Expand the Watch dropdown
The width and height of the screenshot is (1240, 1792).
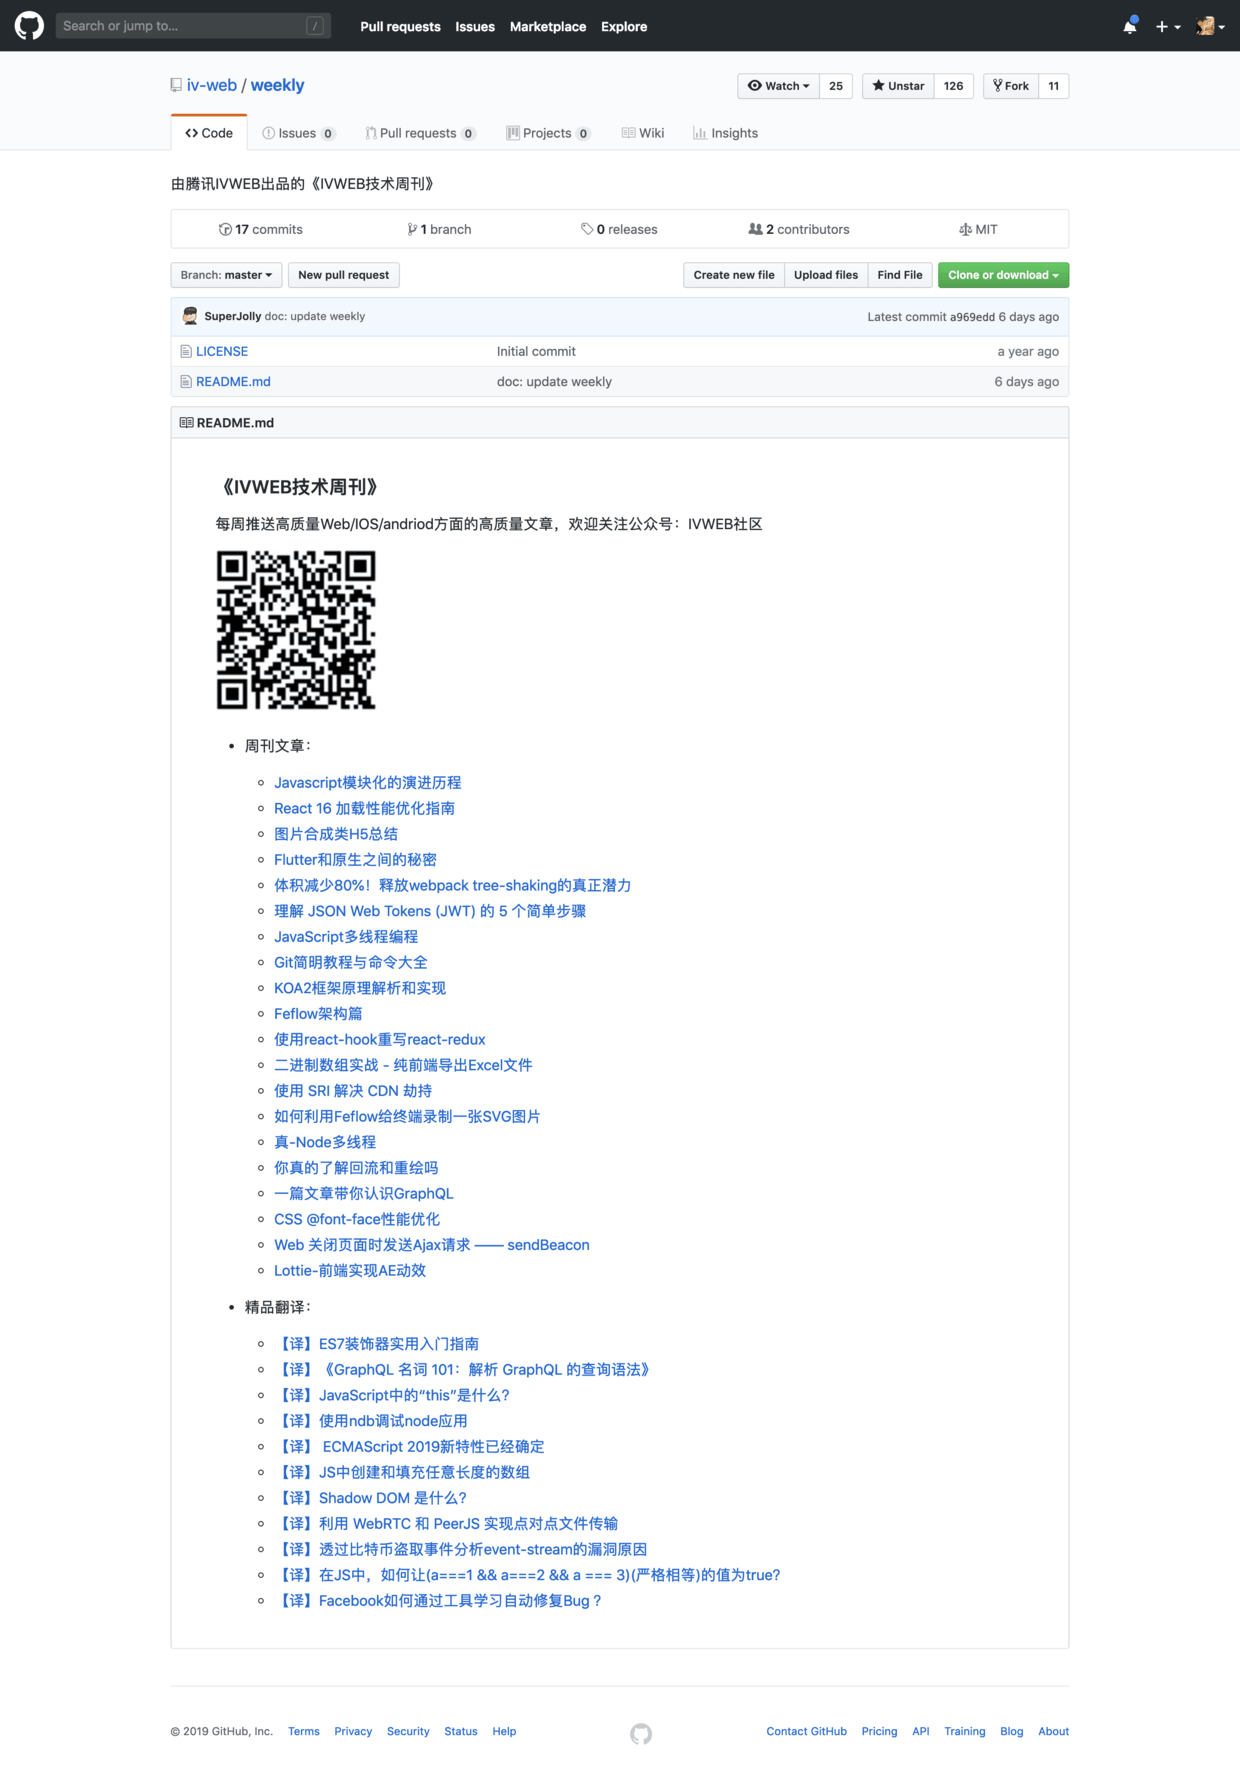click(779, 86)
